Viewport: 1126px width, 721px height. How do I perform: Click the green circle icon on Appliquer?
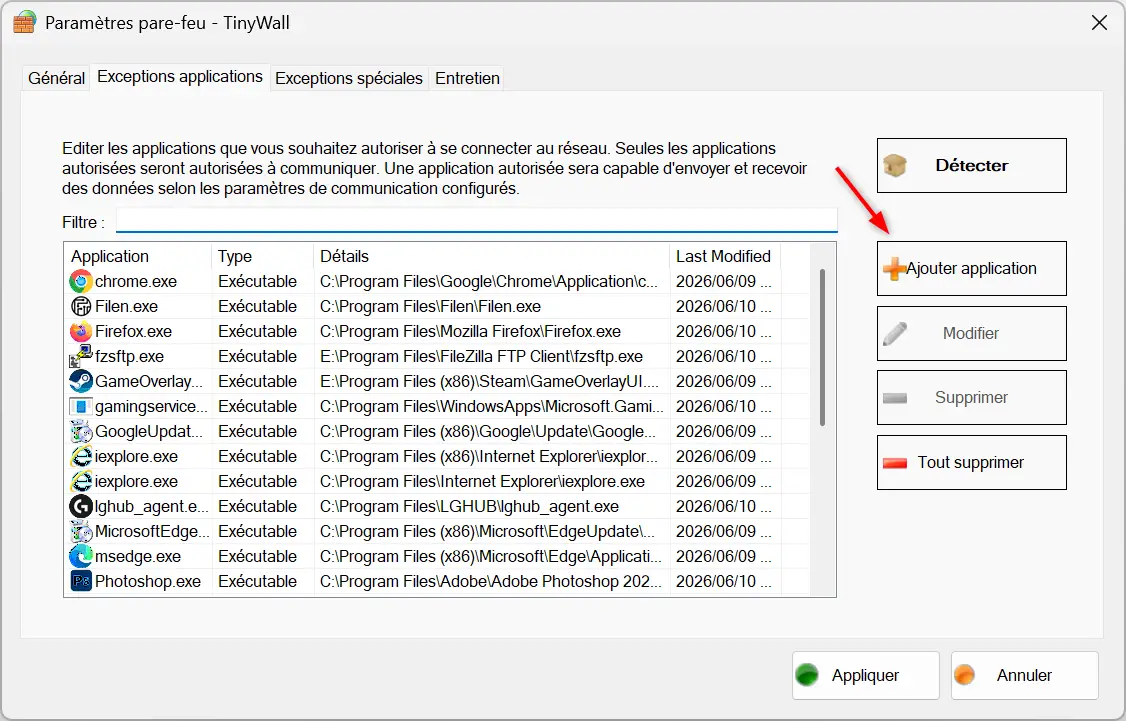click(807, 676)
